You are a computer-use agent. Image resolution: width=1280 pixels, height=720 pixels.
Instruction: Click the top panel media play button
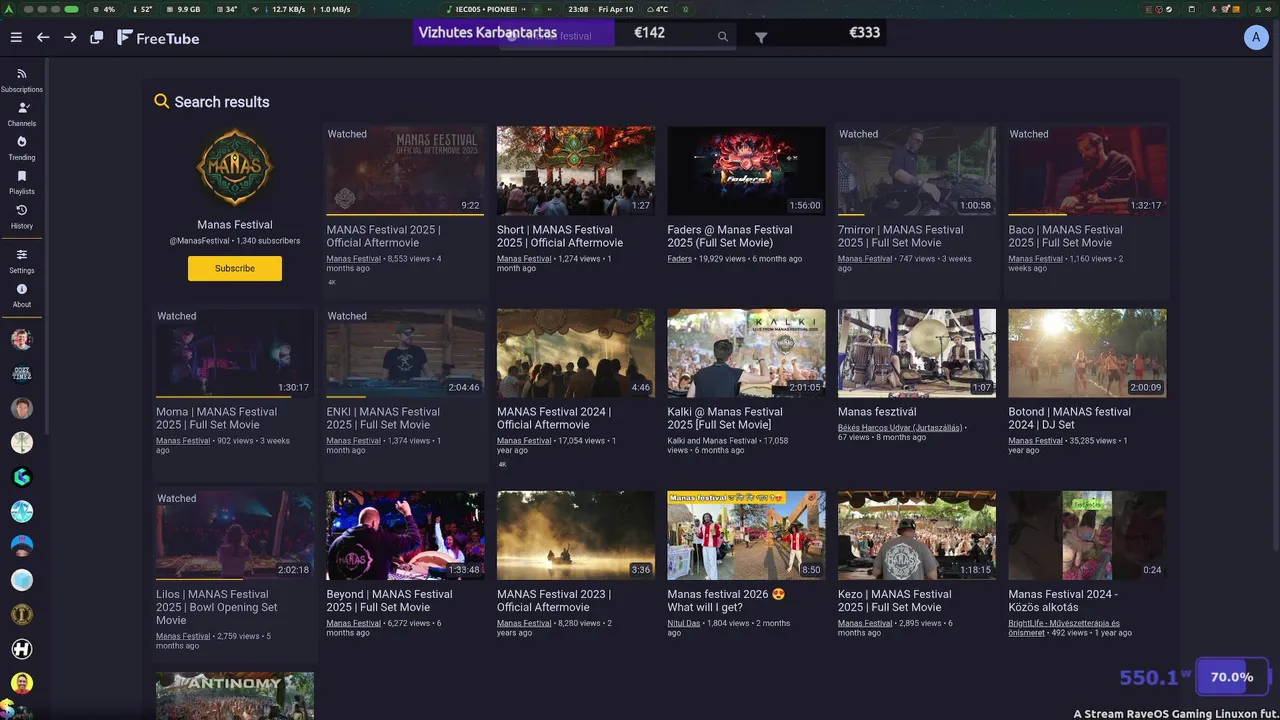[536, 9]
